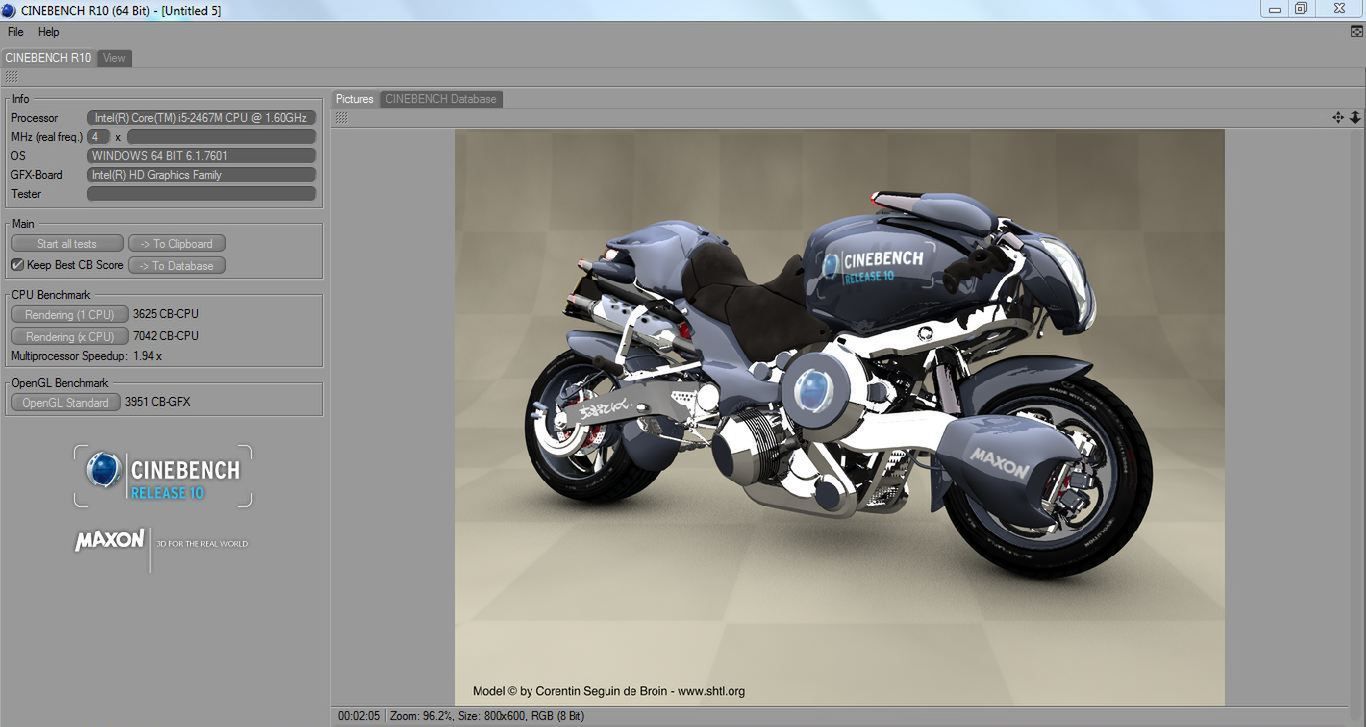The height and width of the screenshot is (727, 1366).
Task: Click the OS info field
Action: coord(201,156)
